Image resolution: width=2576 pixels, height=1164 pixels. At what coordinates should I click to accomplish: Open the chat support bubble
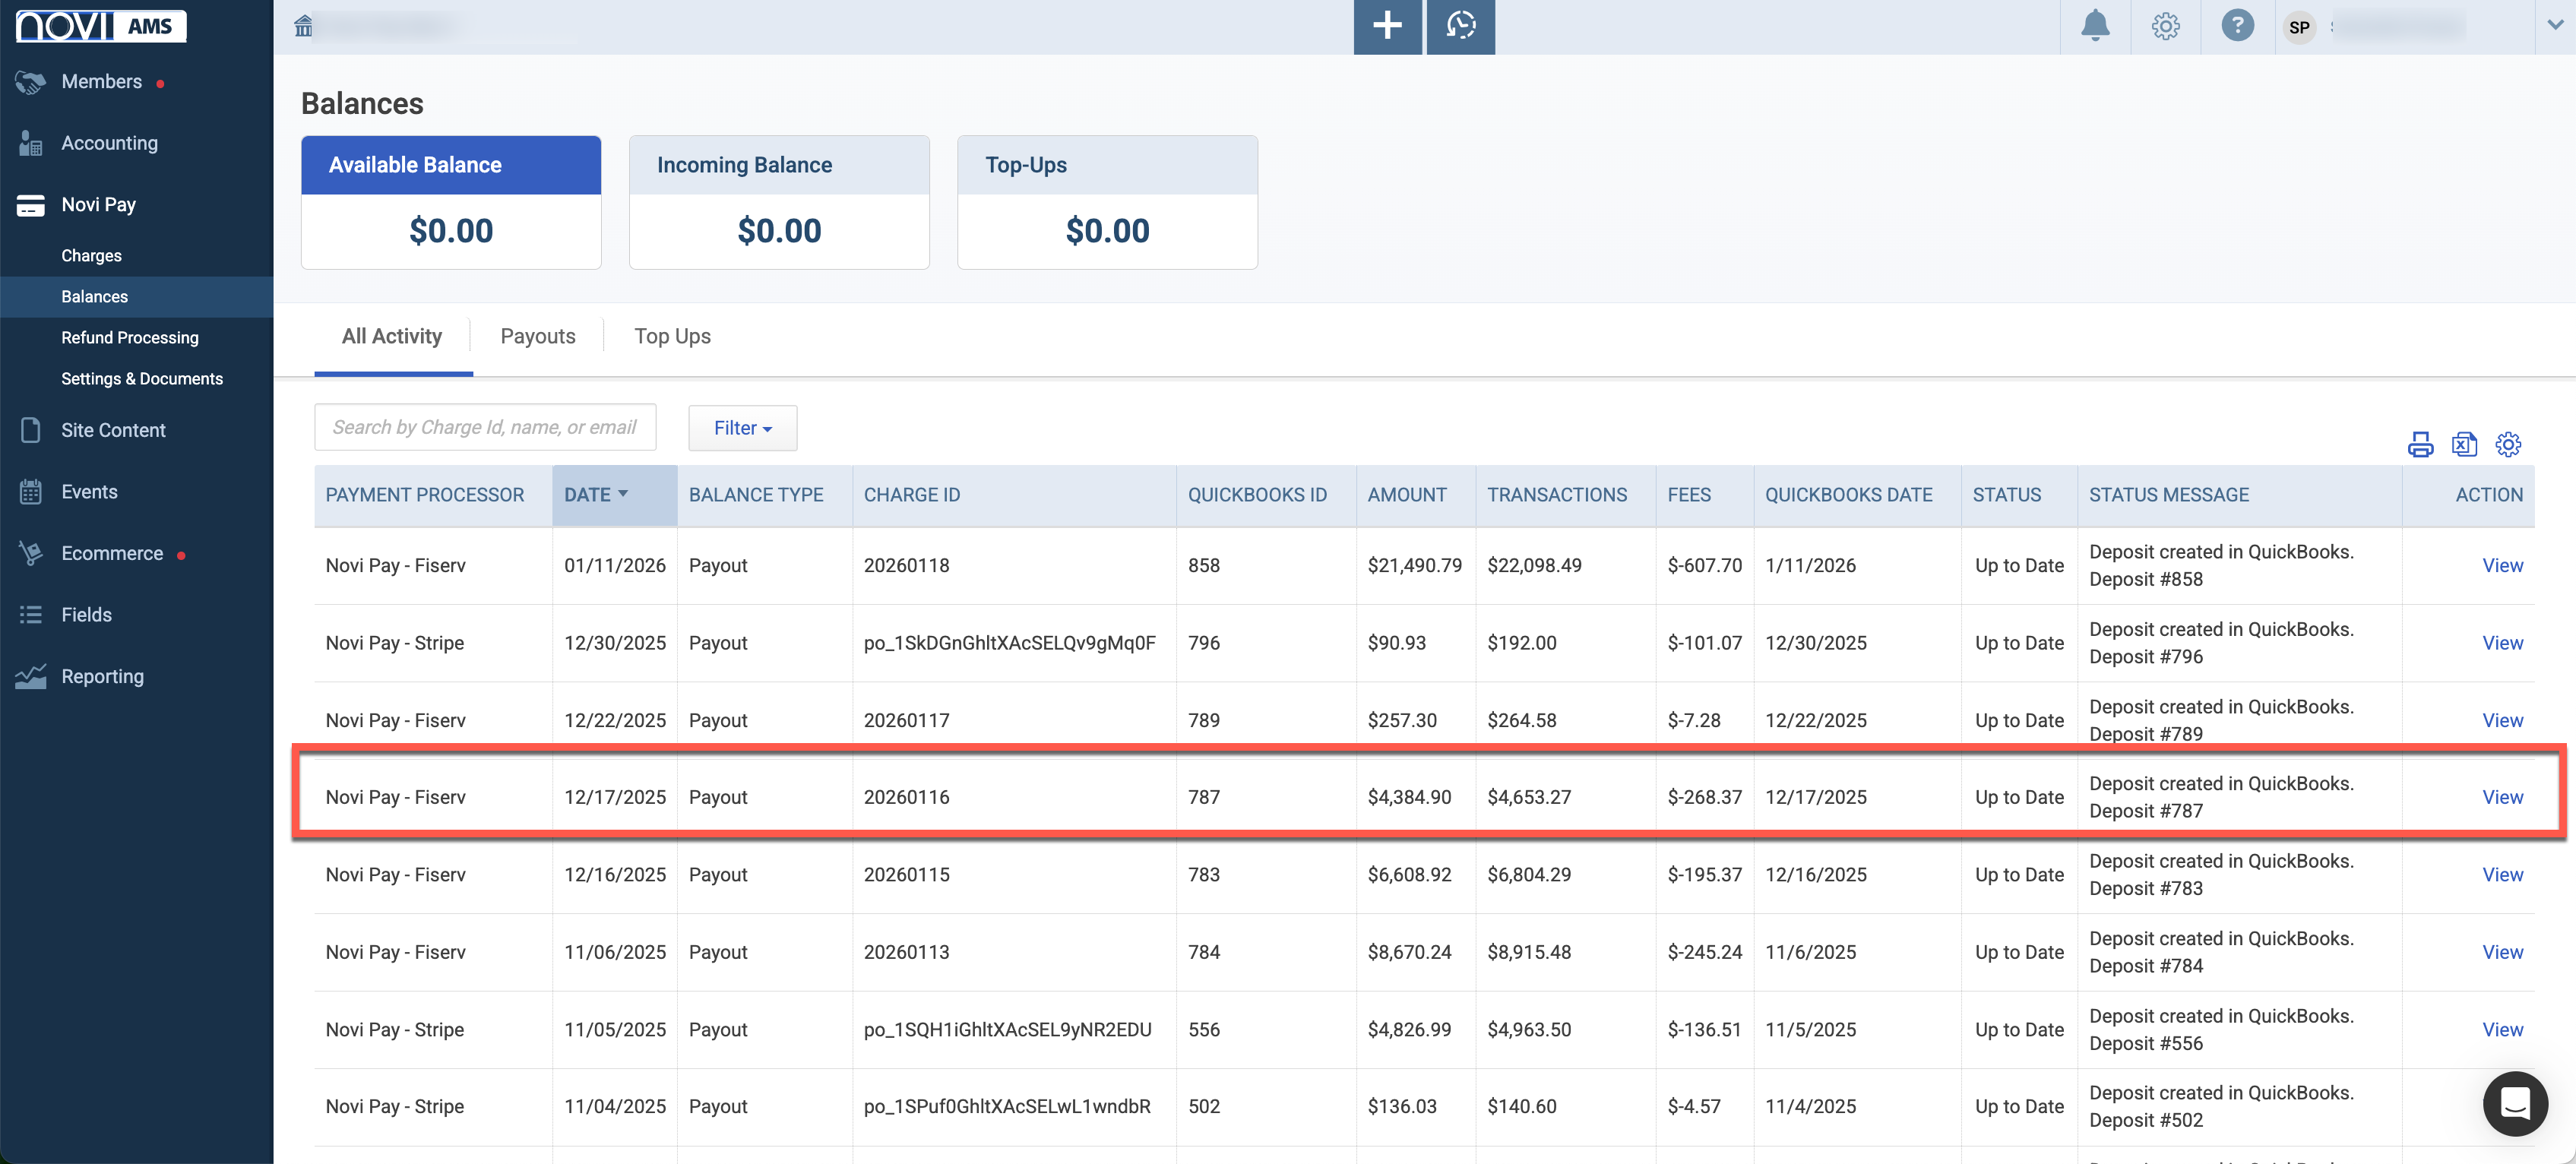click(x=2514, y=1103)
